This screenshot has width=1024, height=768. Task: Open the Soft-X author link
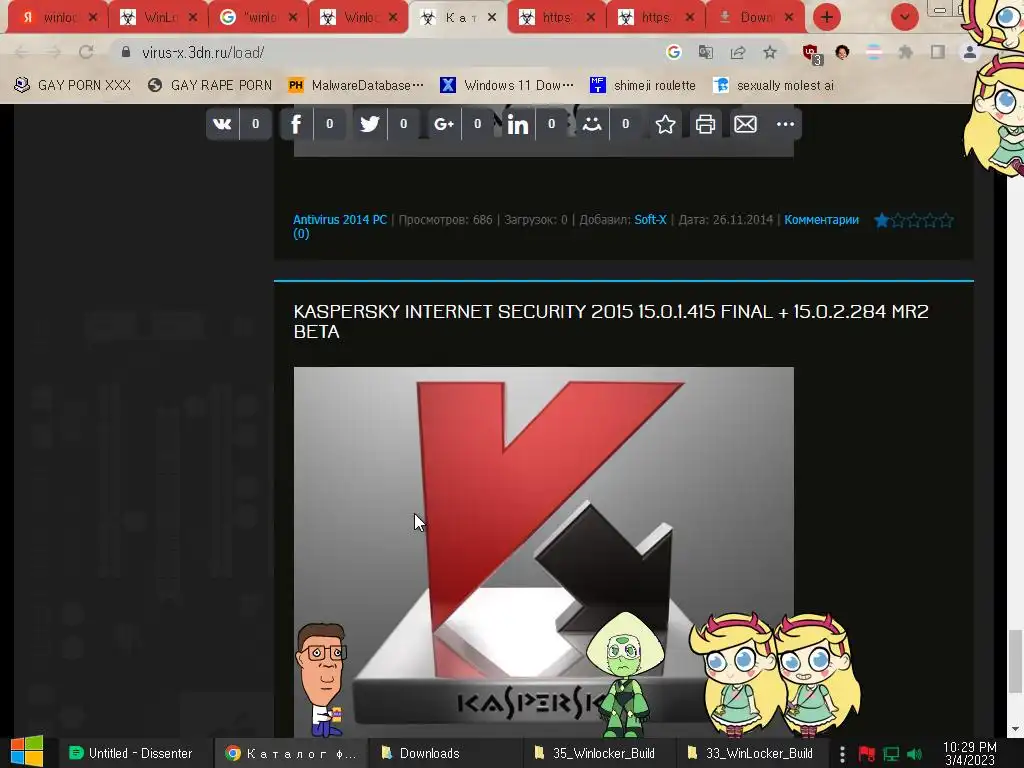[650, 220]
